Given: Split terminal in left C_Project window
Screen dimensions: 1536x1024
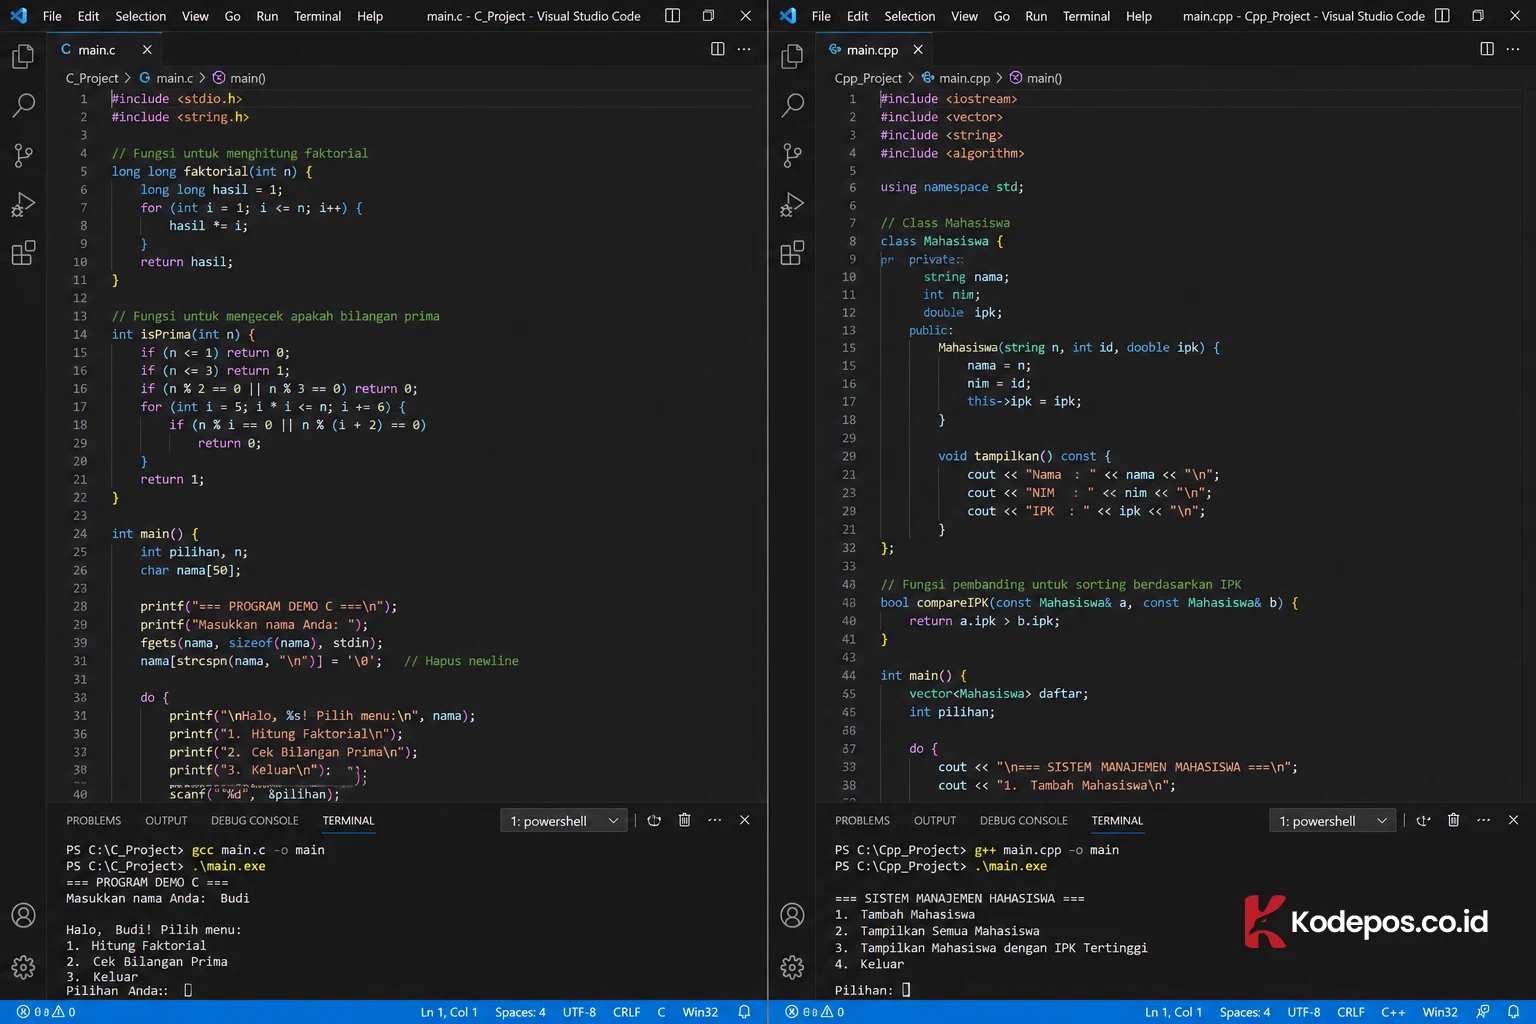Looking at the screenshot, I should [x=654, y=820].
